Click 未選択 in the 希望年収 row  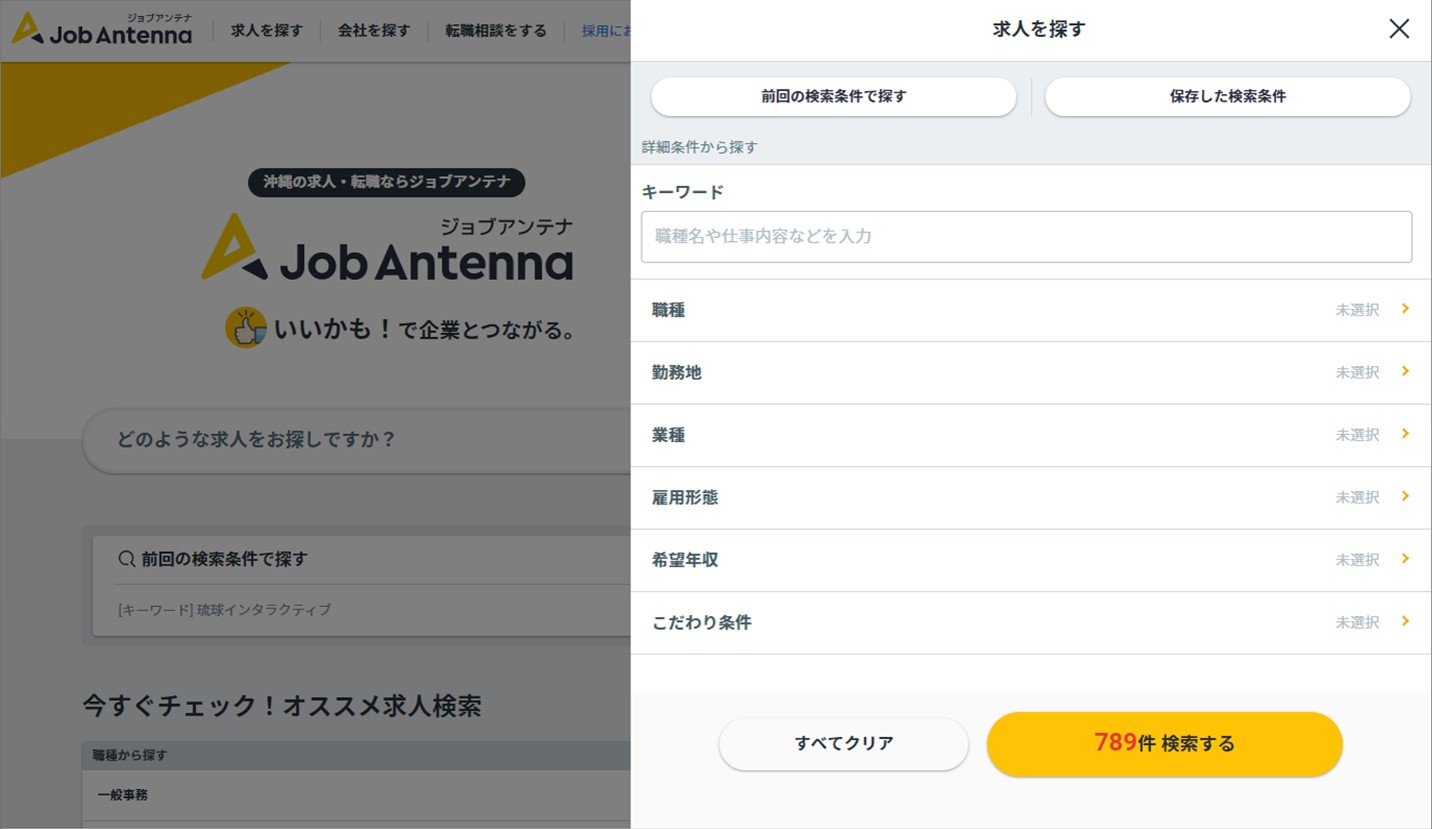(1357, 560)
